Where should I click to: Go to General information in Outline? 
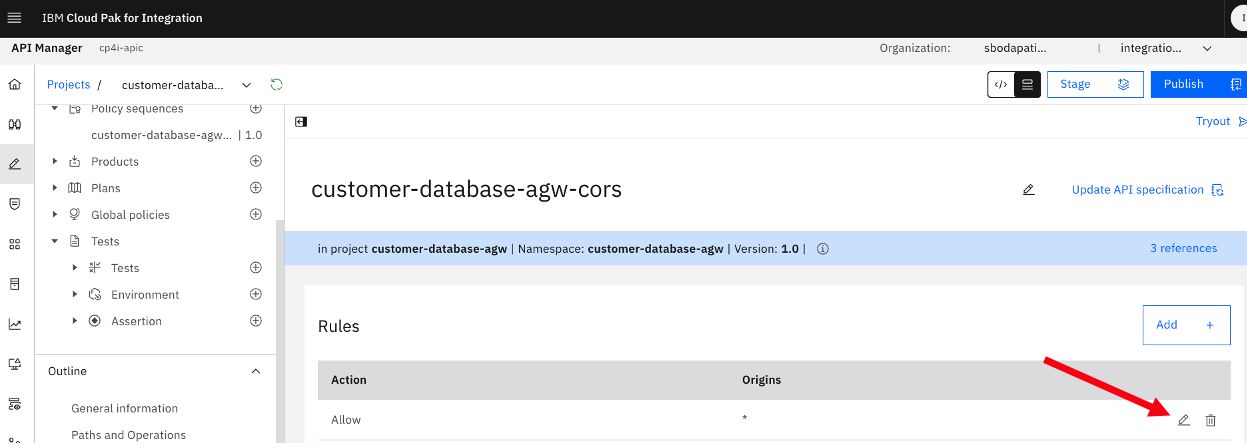(125, 408)
